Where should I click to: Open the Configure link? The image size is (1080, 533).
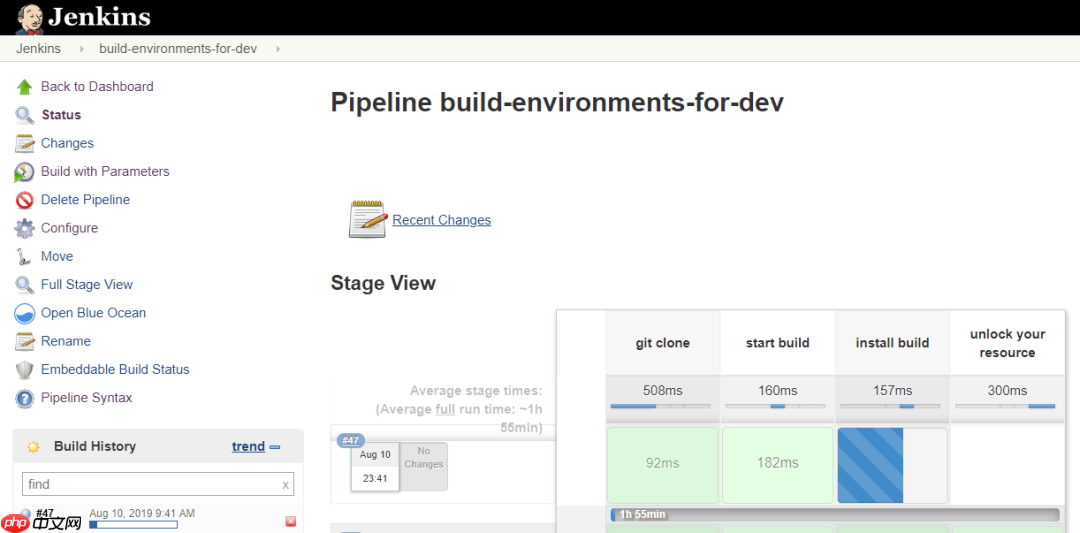tap(70, 228)
